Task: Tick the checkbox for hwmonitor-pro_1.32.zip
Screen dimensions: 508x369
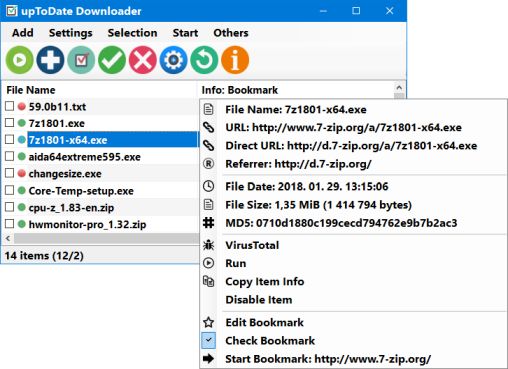Action: pos(10,224)
